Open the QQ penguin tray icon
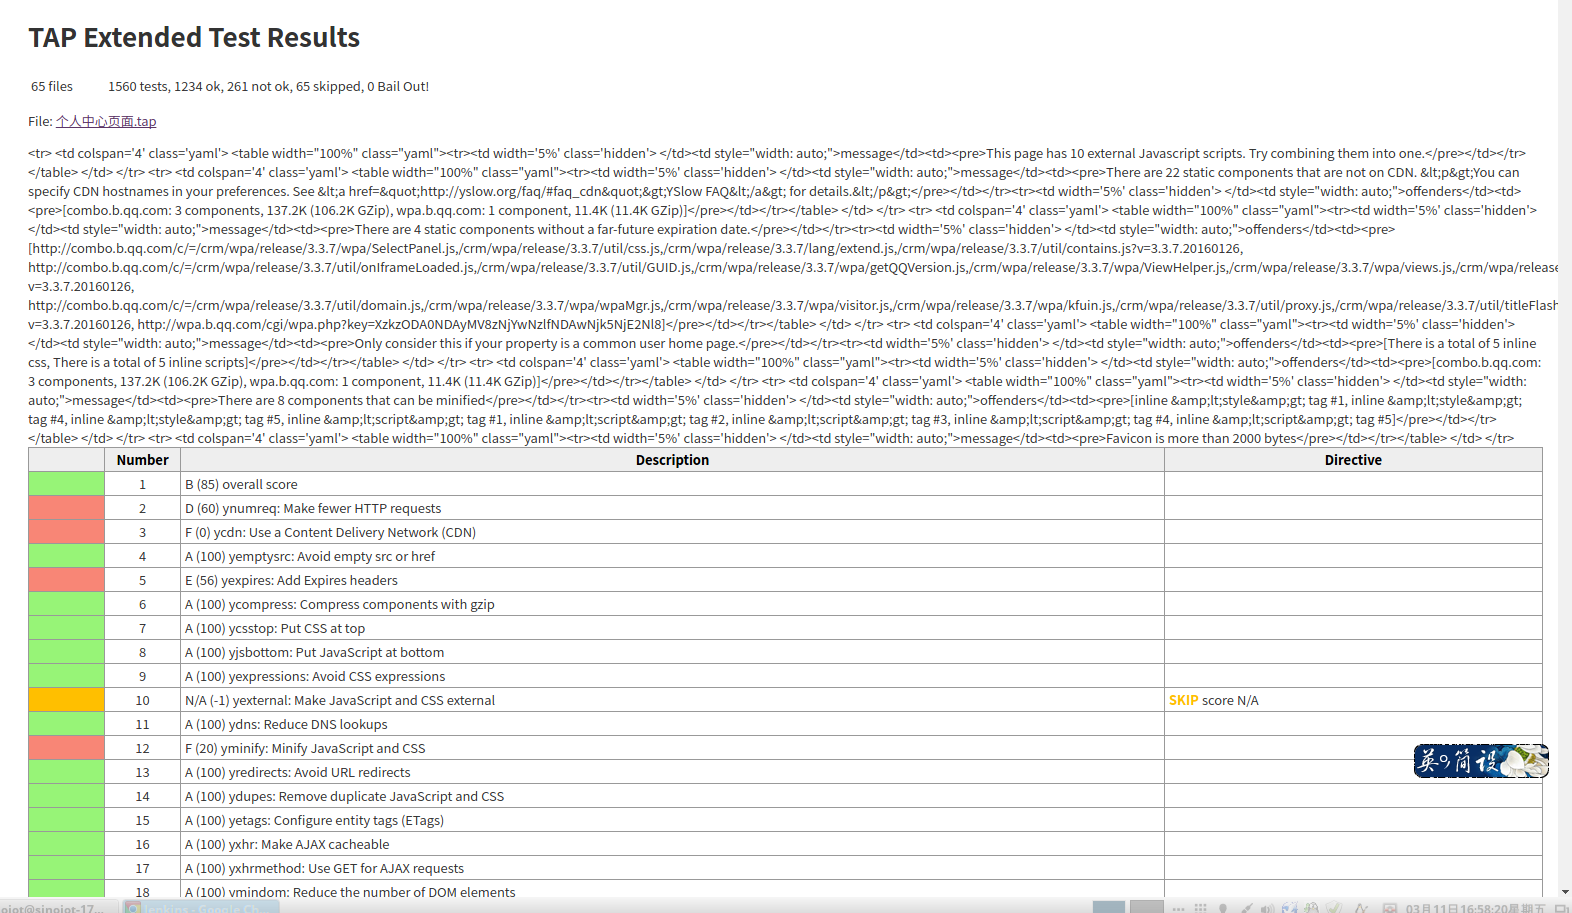 click(1311, 908)
